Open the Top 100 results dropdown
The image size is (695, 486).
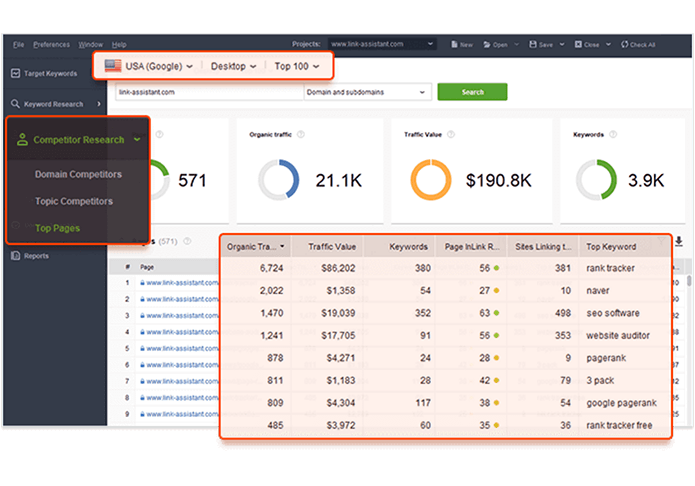297,67
